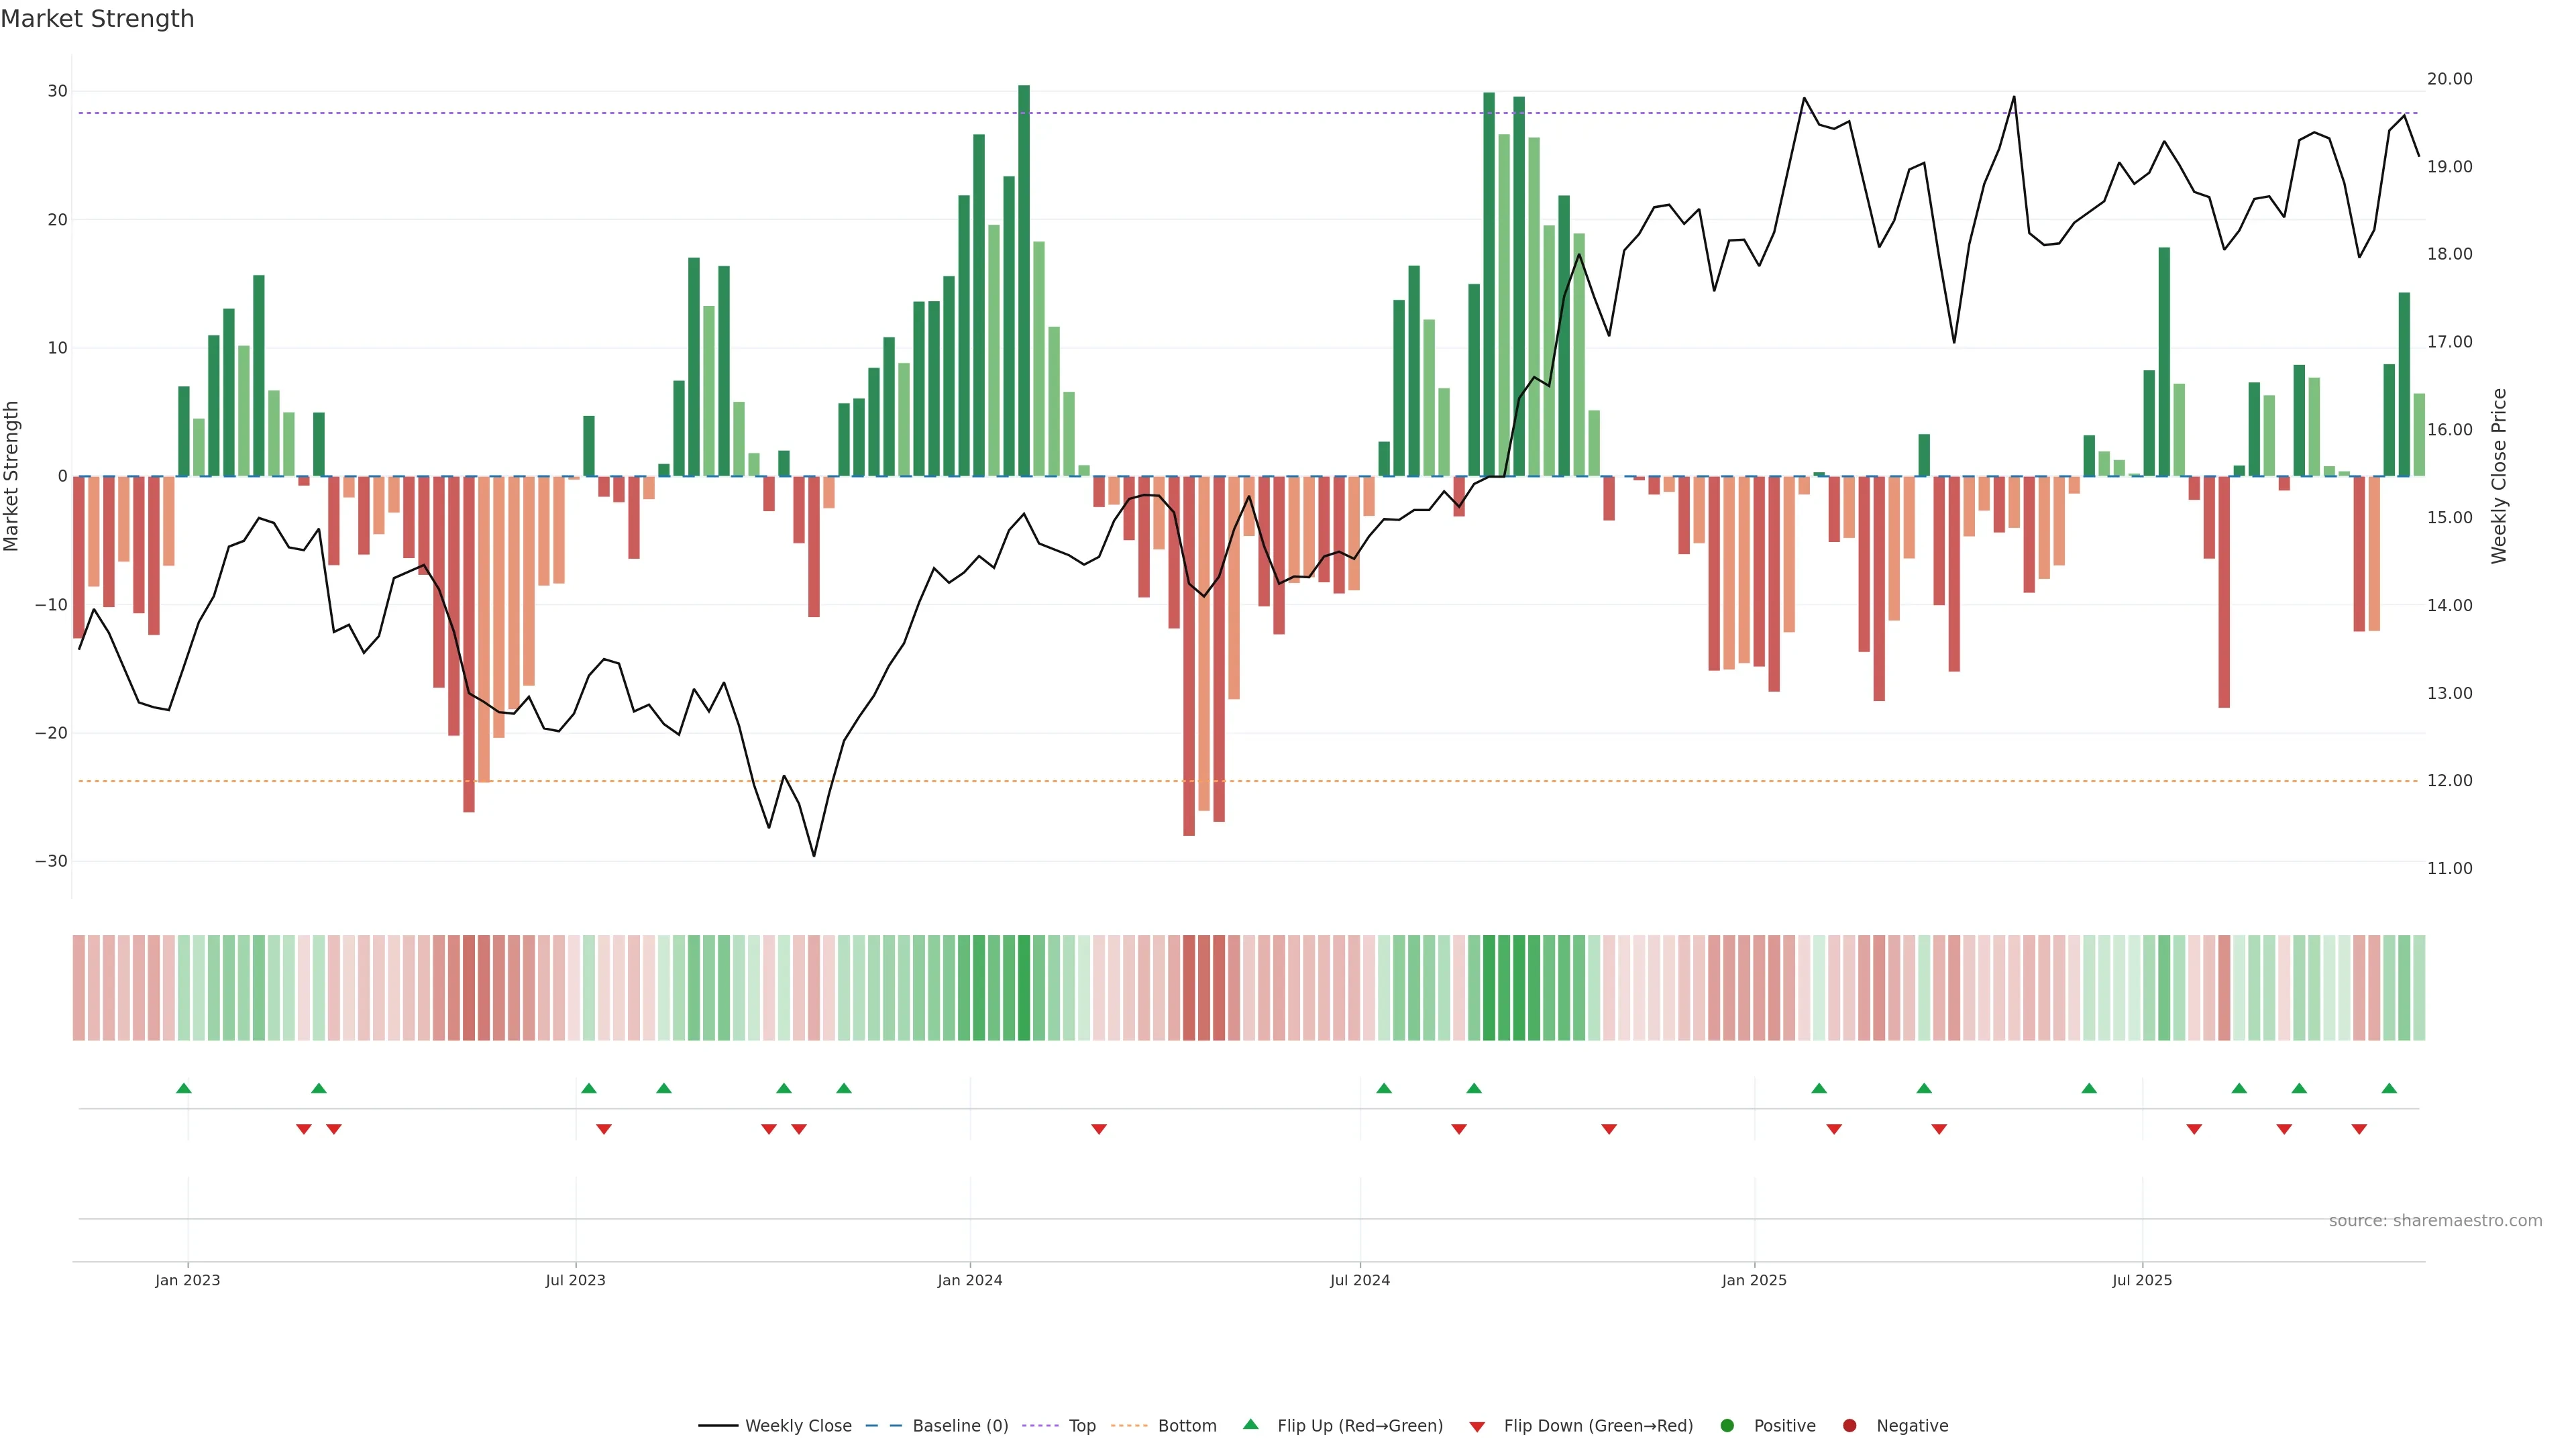The height and width of the screenshot is (1449, 2576).
Task: Click the first green flip-up marker near Jan 2023
Action: coord(184,1088)
